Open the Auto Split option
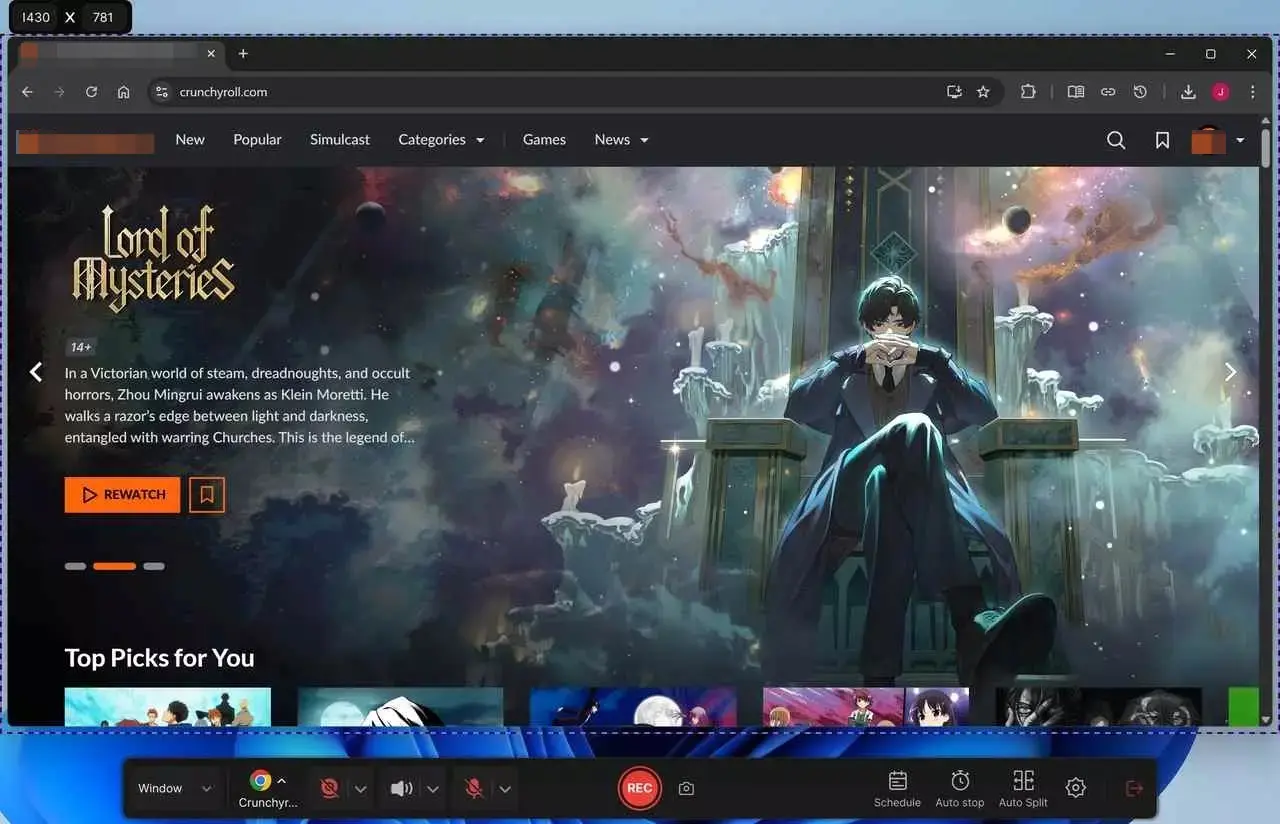The image size is (1280, 824). tap(1023, 789)
